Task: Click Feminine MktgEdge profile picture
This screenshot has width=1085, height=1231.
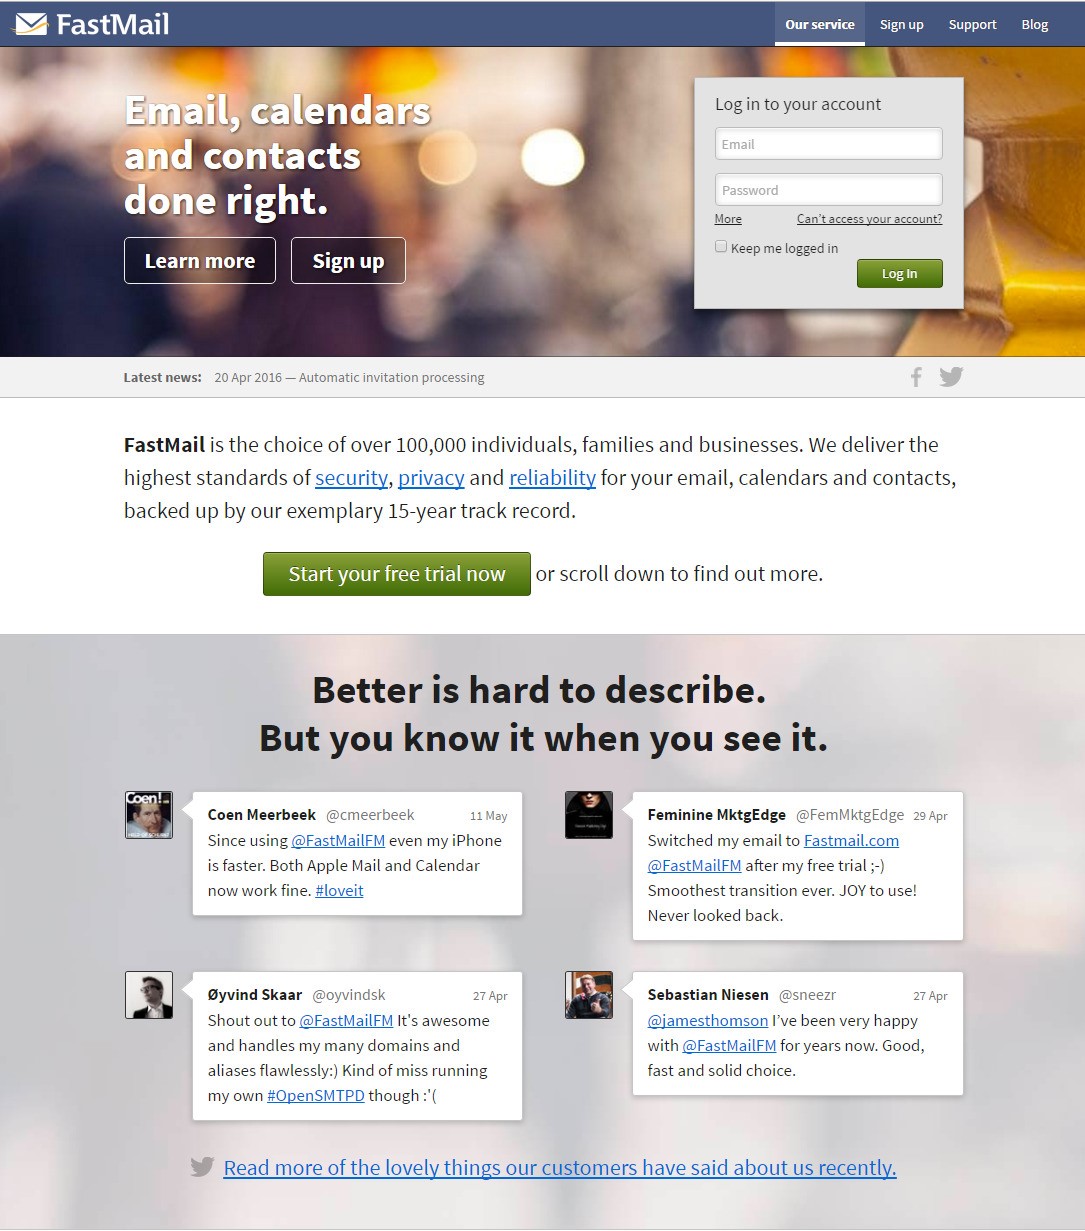Action: (x=589, y=814)
